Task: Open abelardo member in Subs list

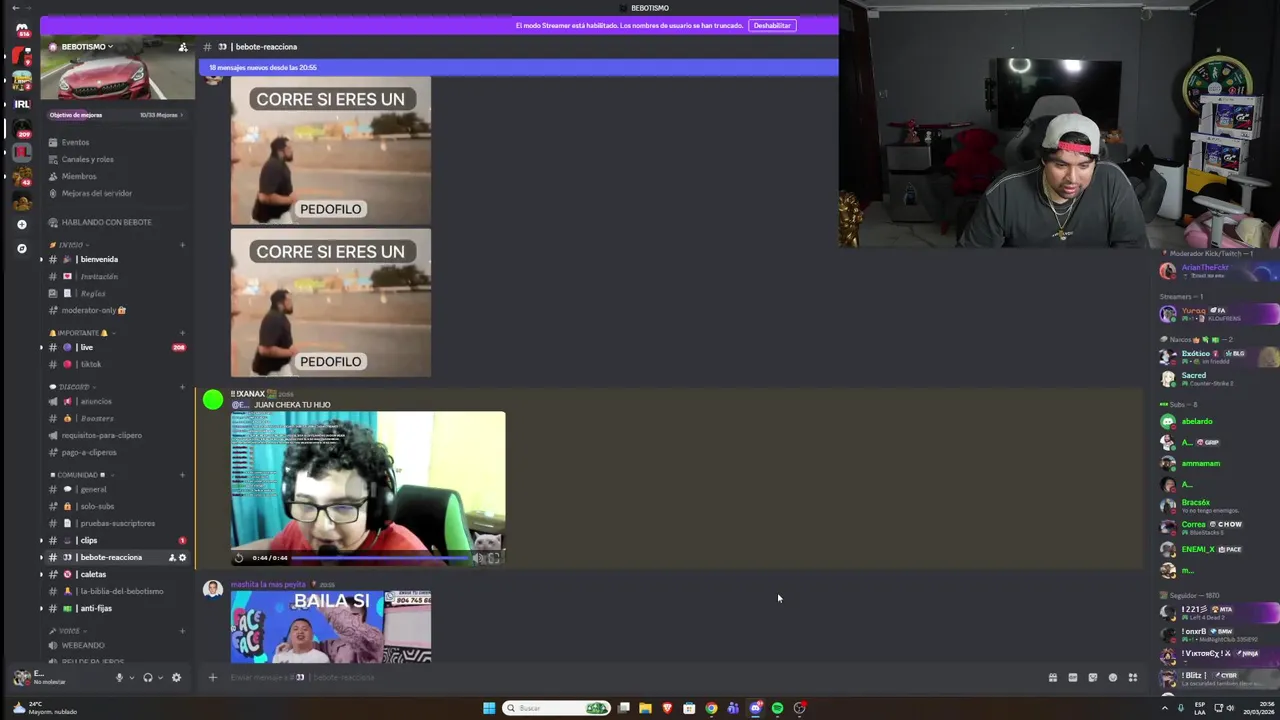Action: [x=1218, y=422]
